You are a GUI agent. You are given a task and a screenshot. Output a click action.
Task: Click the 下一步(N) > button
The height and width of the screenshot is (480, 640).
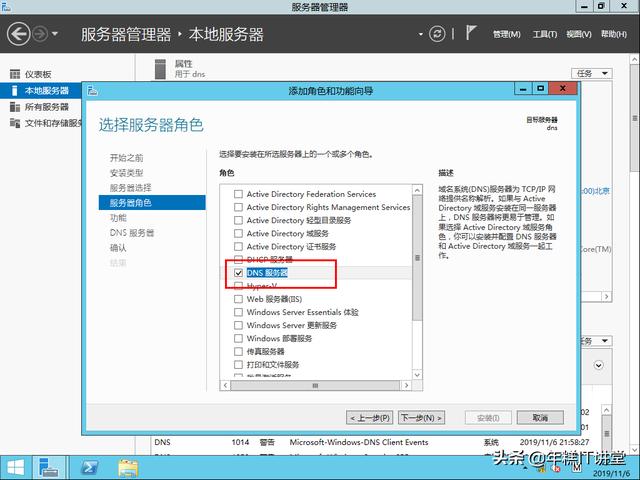coord(421,418)
